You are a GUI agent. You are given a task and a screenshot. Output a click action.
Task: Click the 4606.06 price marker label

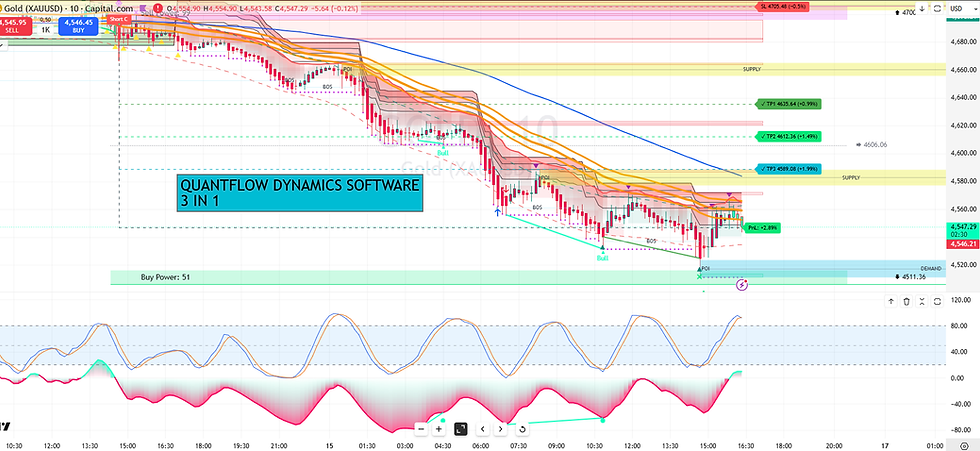click(872, 144)
